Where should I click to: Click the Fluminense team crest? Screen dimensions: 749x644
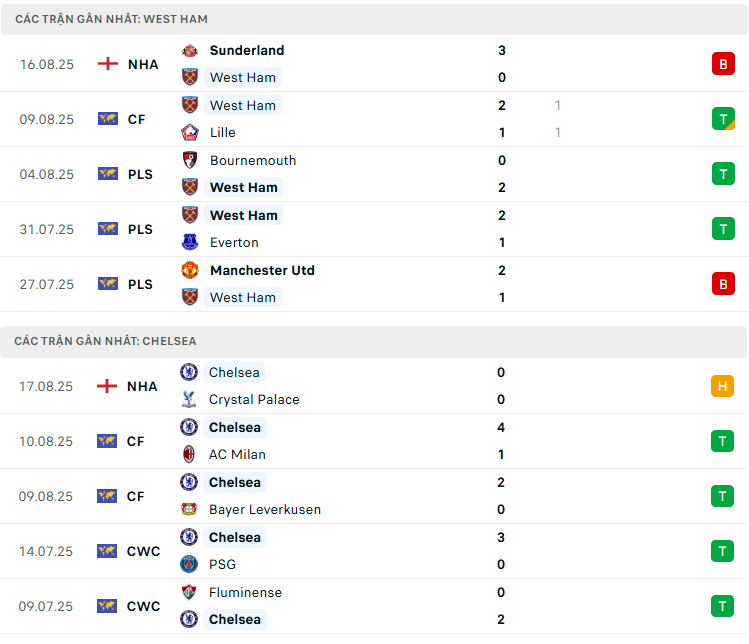189,592
